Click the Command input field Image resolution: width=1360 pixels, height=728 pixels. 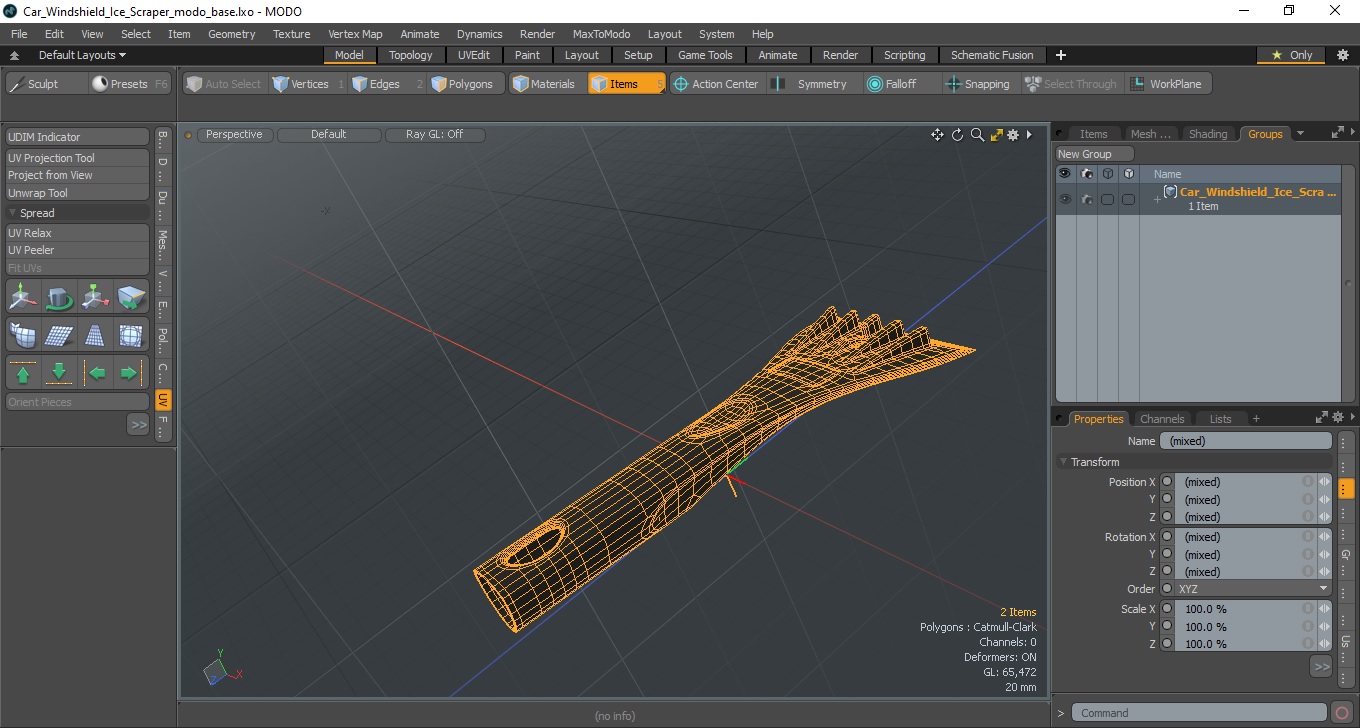(1200, 713)
